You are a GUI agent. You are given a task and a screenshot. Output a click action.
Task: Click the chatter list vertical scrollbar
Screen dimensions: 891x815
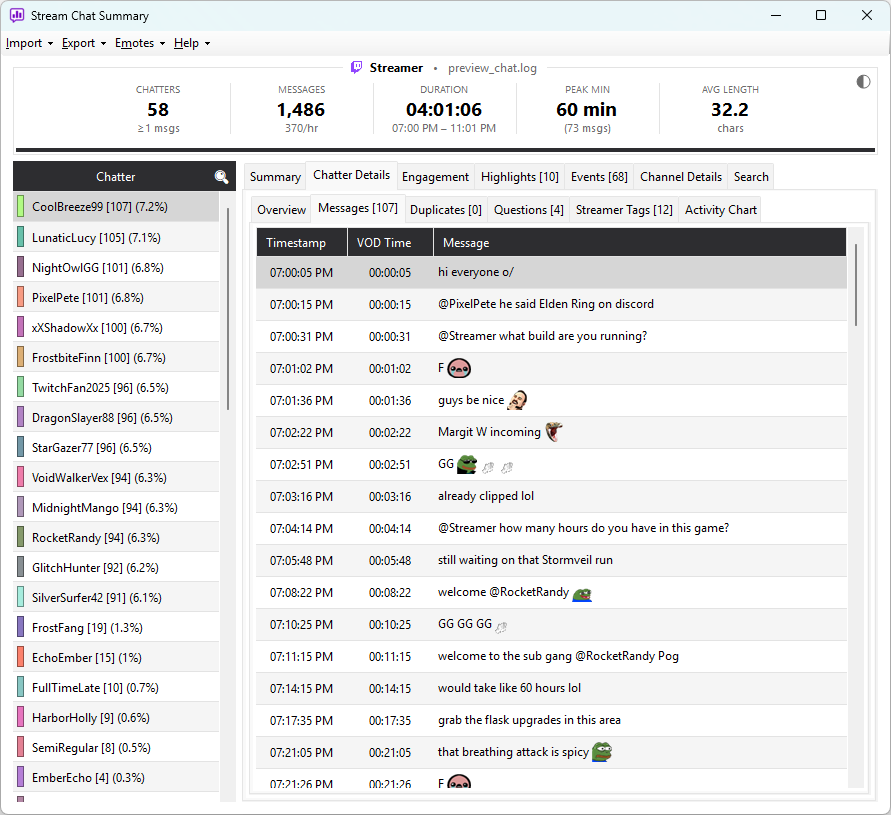pyautogui.click(x=228, y=309)
